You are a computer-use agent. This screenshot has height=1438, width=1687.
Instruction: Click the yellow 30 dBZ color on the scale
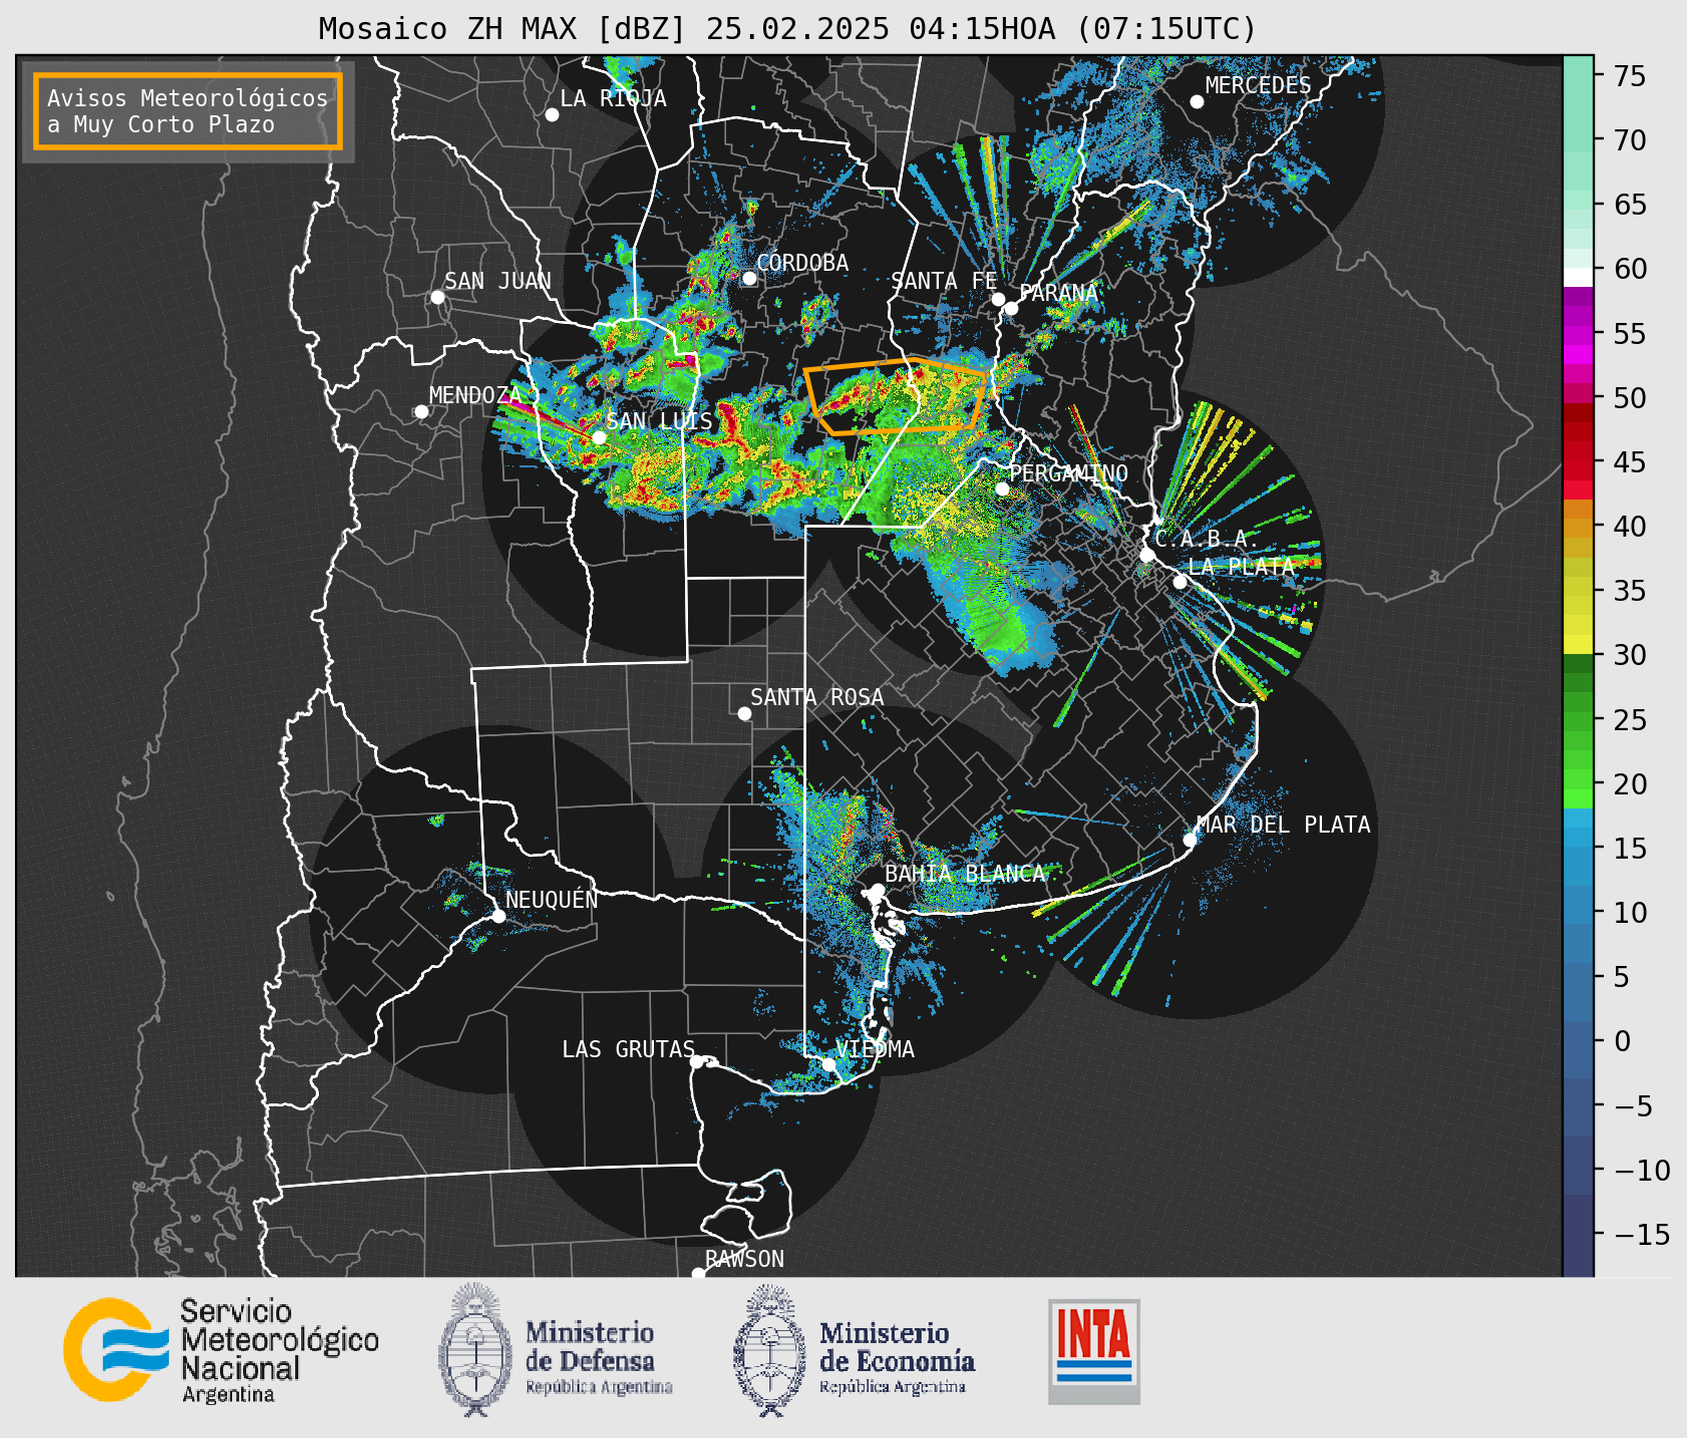pyautogui.click(x=1578, y=646)
